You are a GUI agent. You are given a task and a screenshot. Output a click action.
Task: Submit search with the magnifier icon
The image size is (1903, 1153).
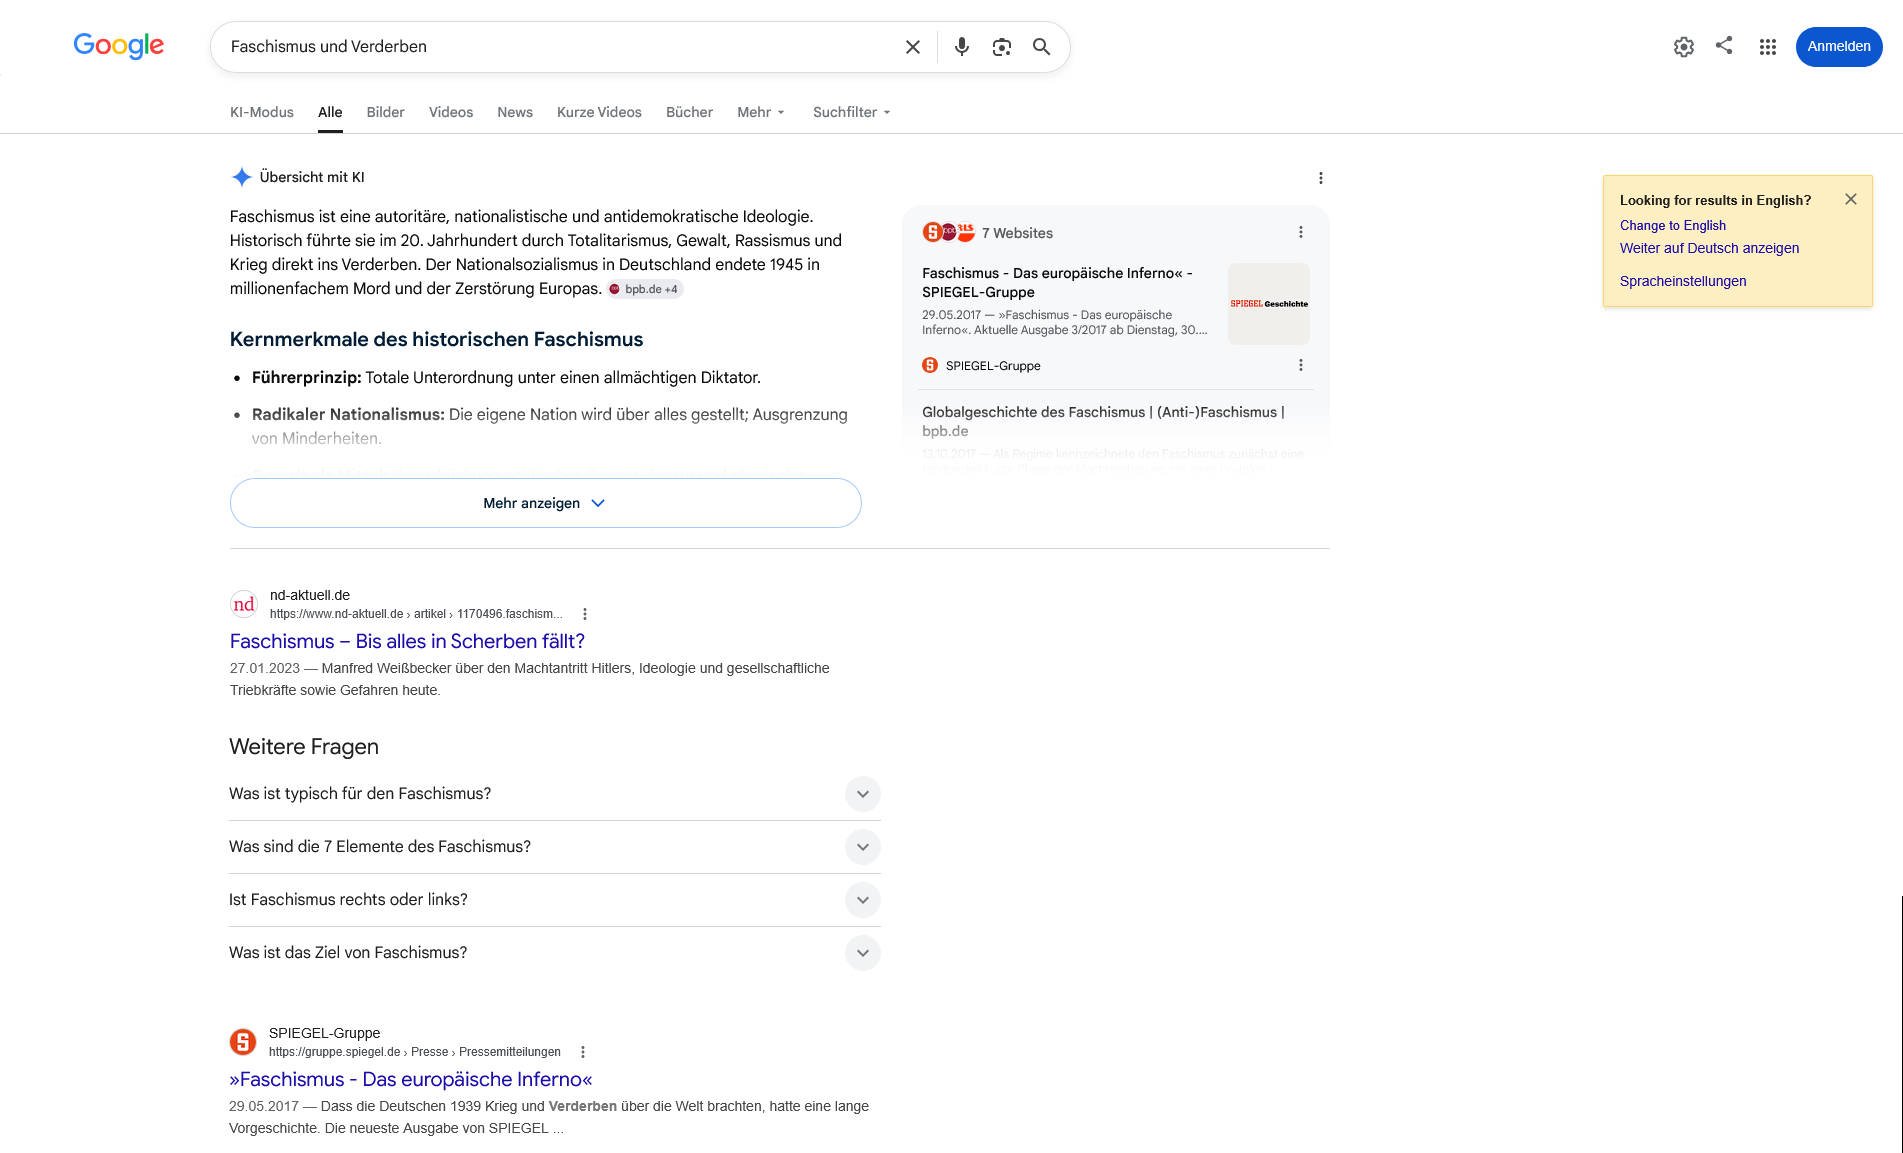(1041, 47)
